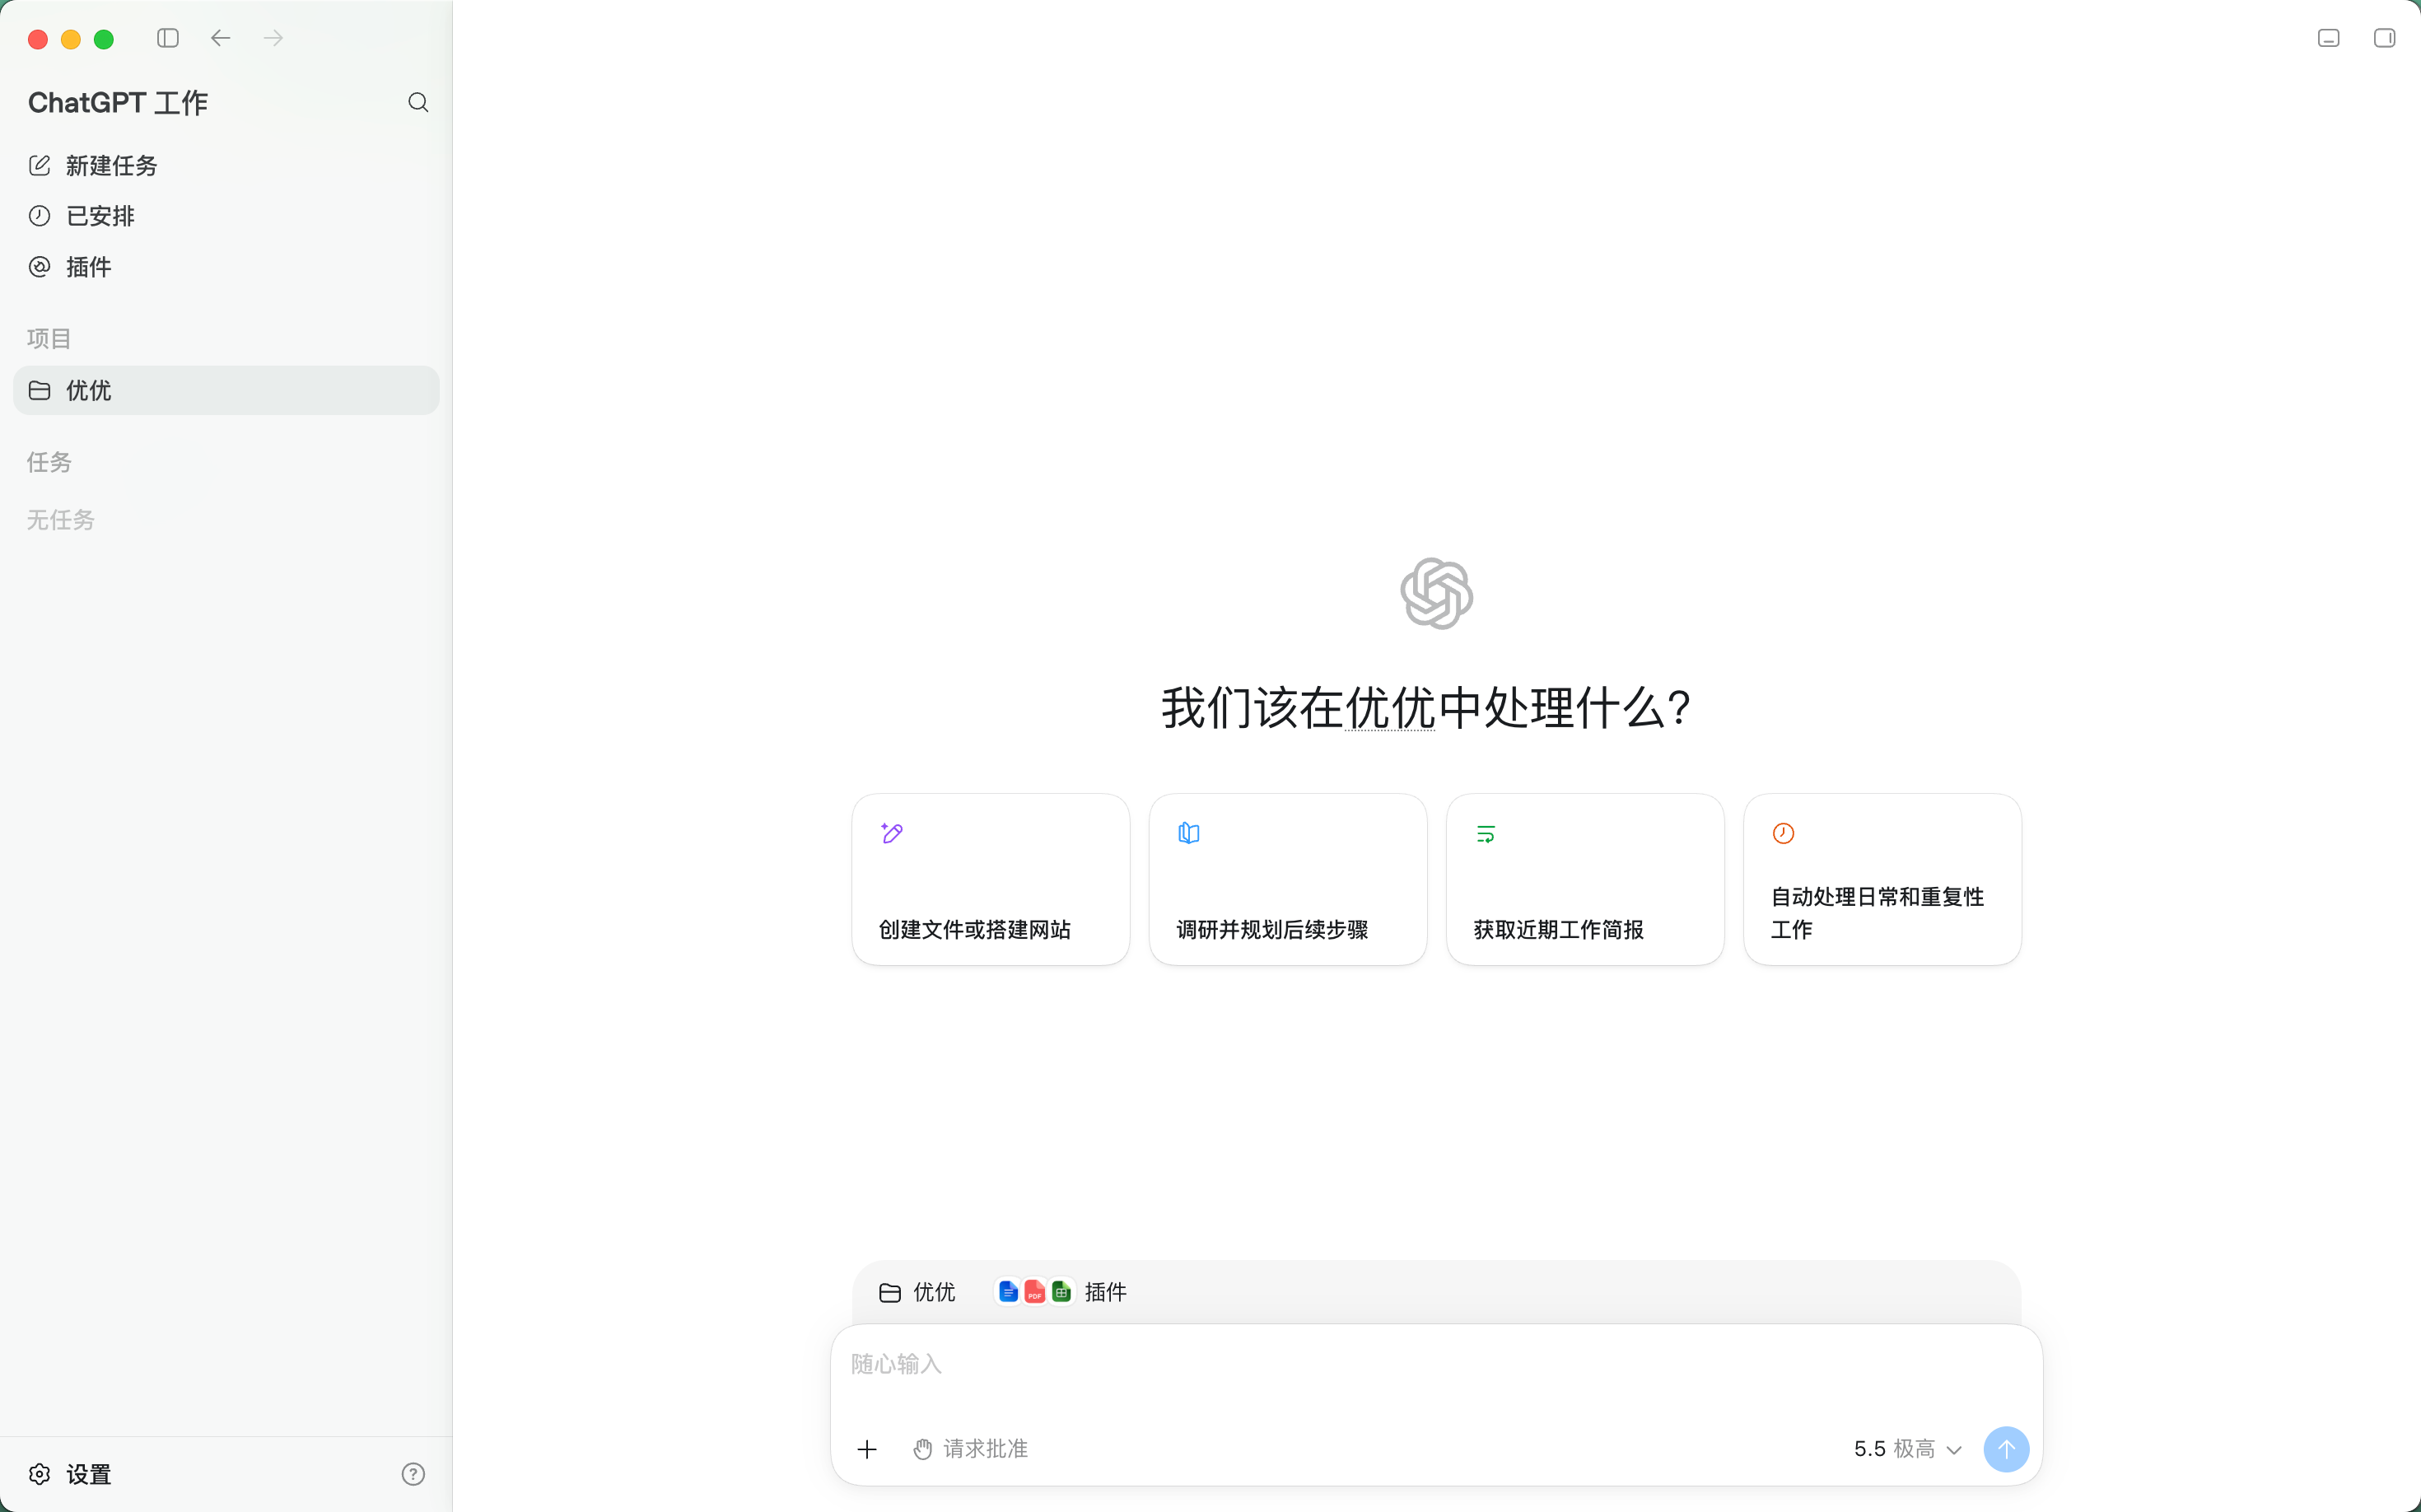The height and width of the screenshot is (1512, 2421).
Task: Open 插件 chip above the input box
Action: point(1062,1292)
